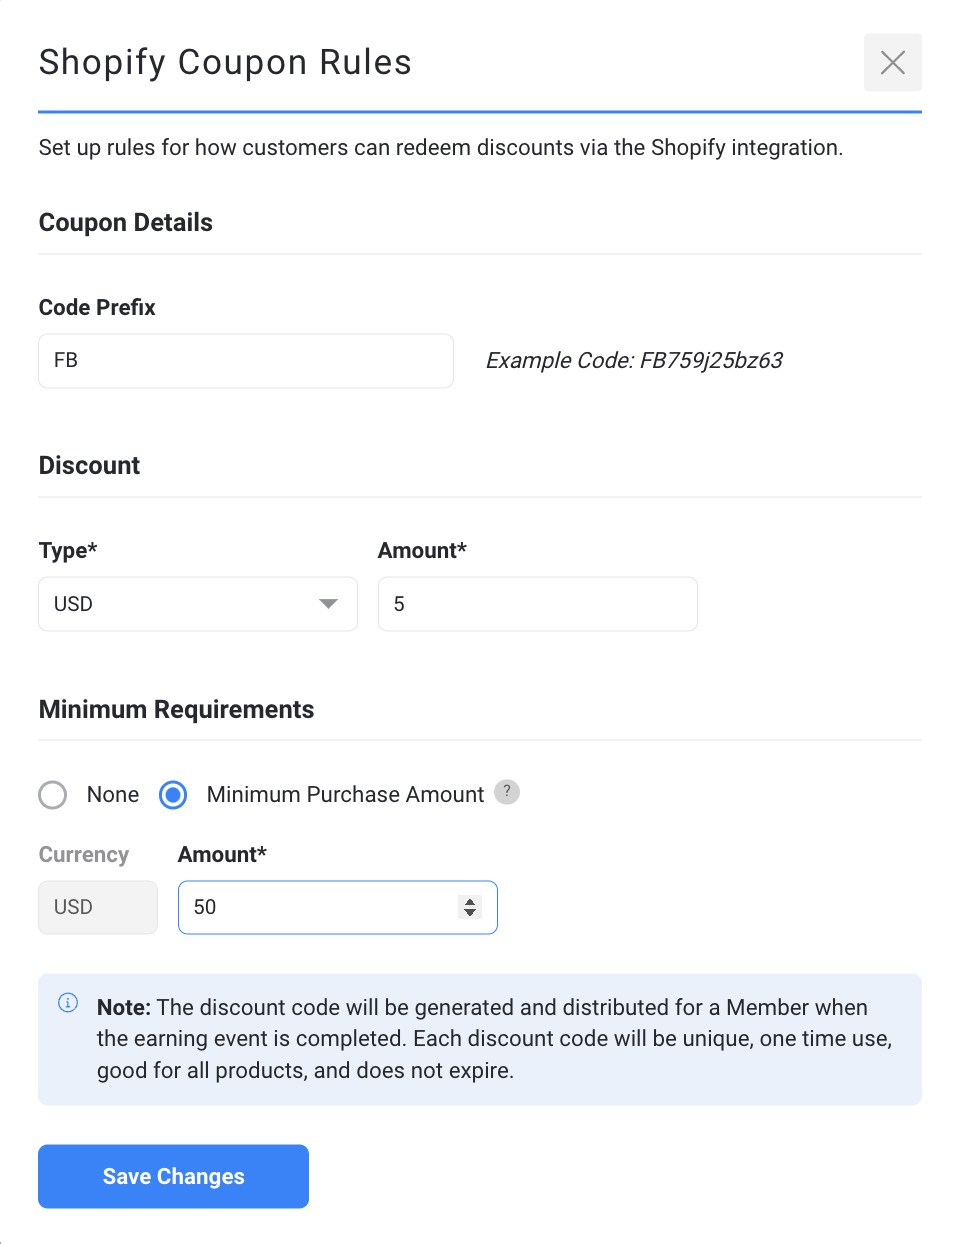Click the Save Changes button

tap(173, 1176)
